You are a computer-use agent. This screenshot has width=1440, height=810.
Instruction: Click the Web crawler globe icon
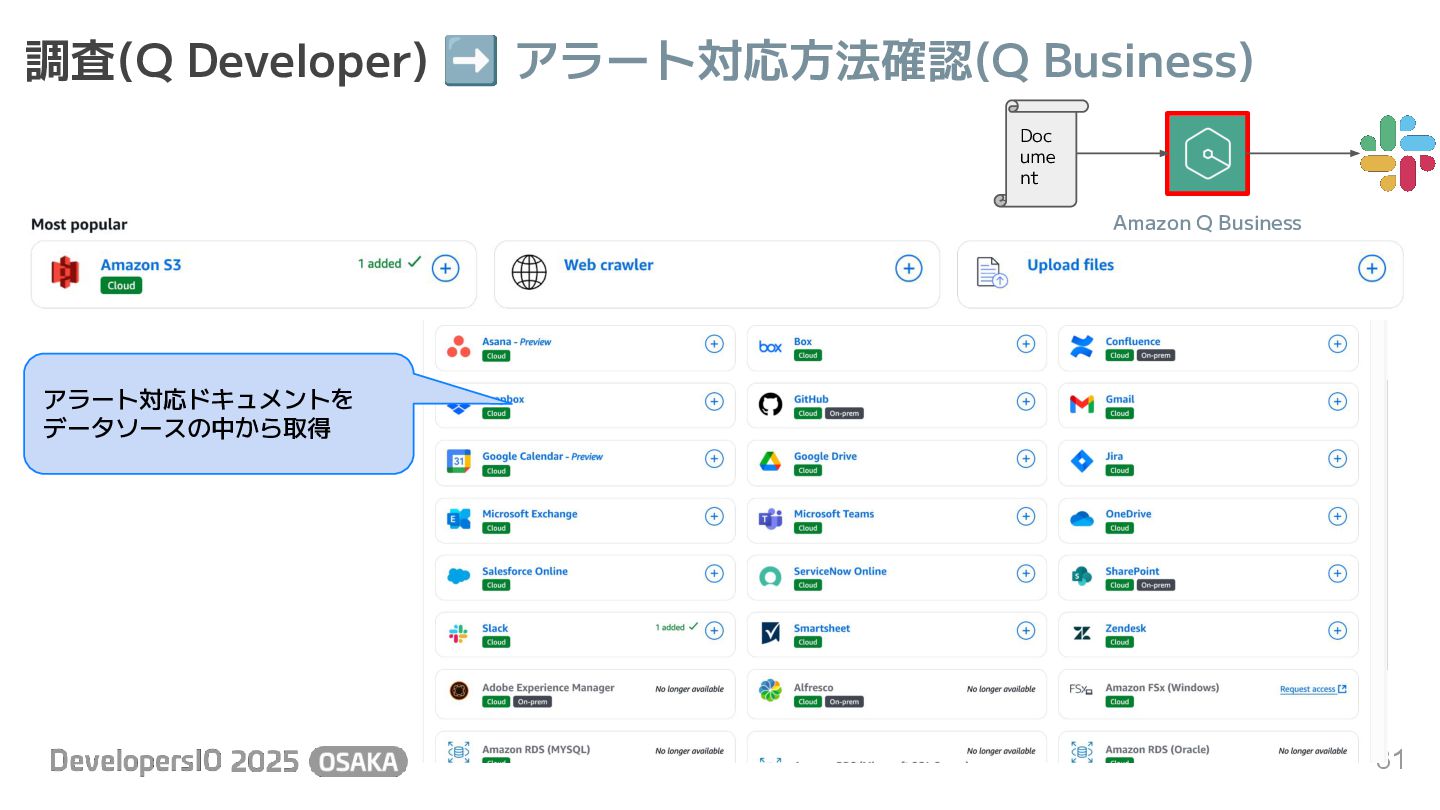[529, 271]
